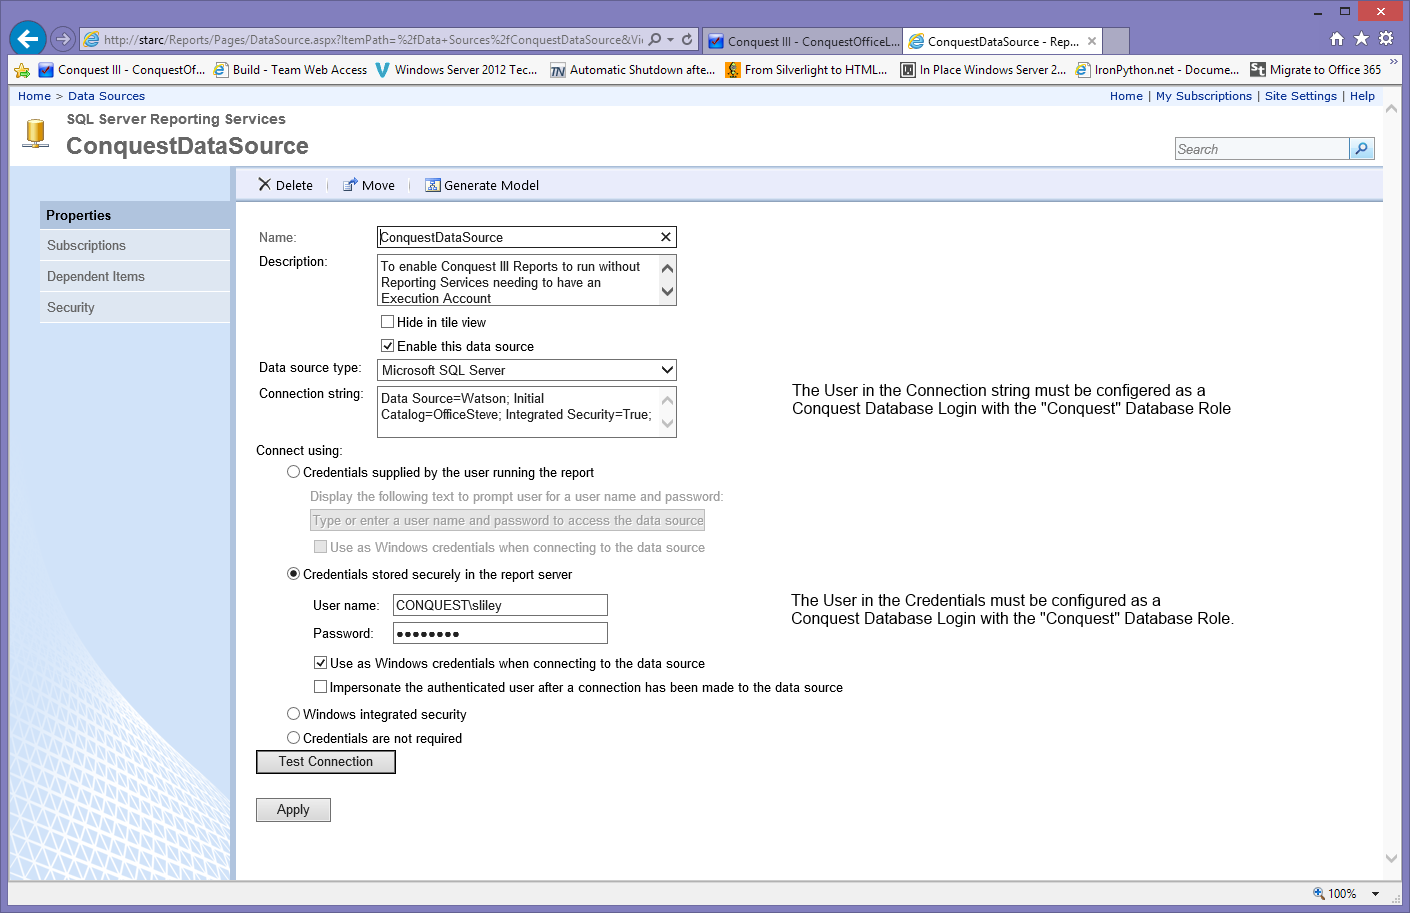Click the browser Back arrow button
This screenshot has height=913, width=1410.
click(28, 39)
